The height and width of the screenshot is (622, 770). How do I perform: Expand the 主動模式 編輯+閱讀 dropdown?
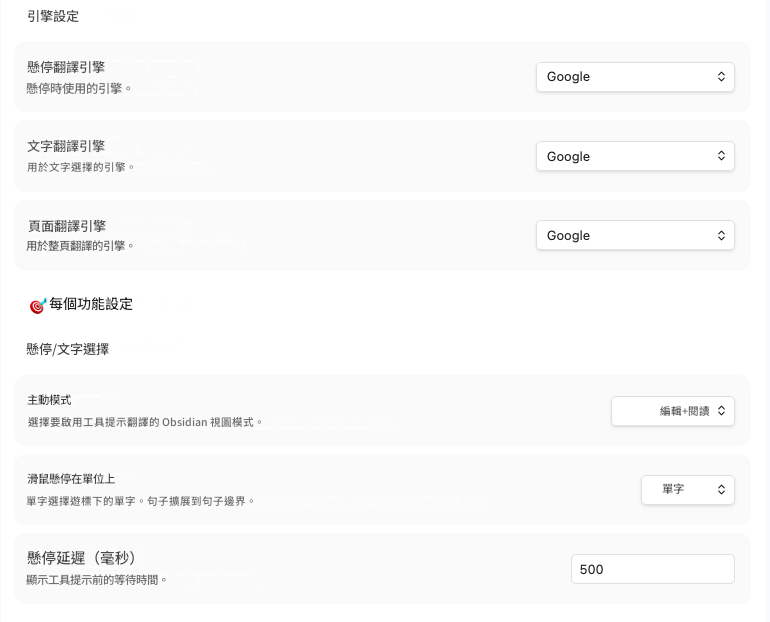[x=672, y=411]
